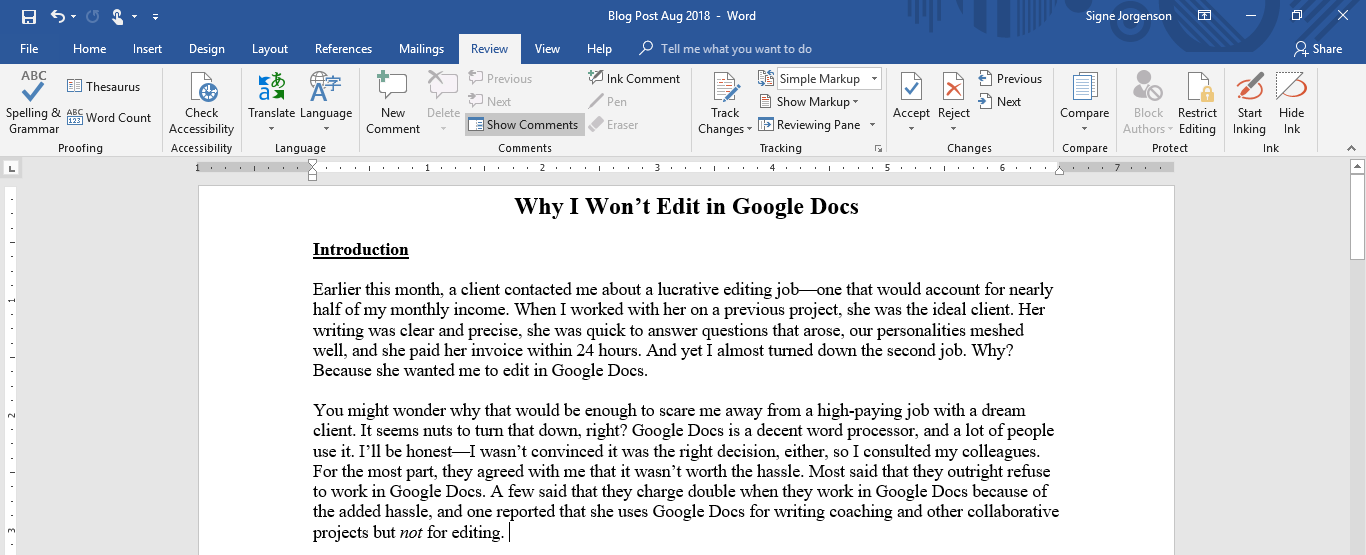
Task: Switch to the References tab
Action: 343,49
